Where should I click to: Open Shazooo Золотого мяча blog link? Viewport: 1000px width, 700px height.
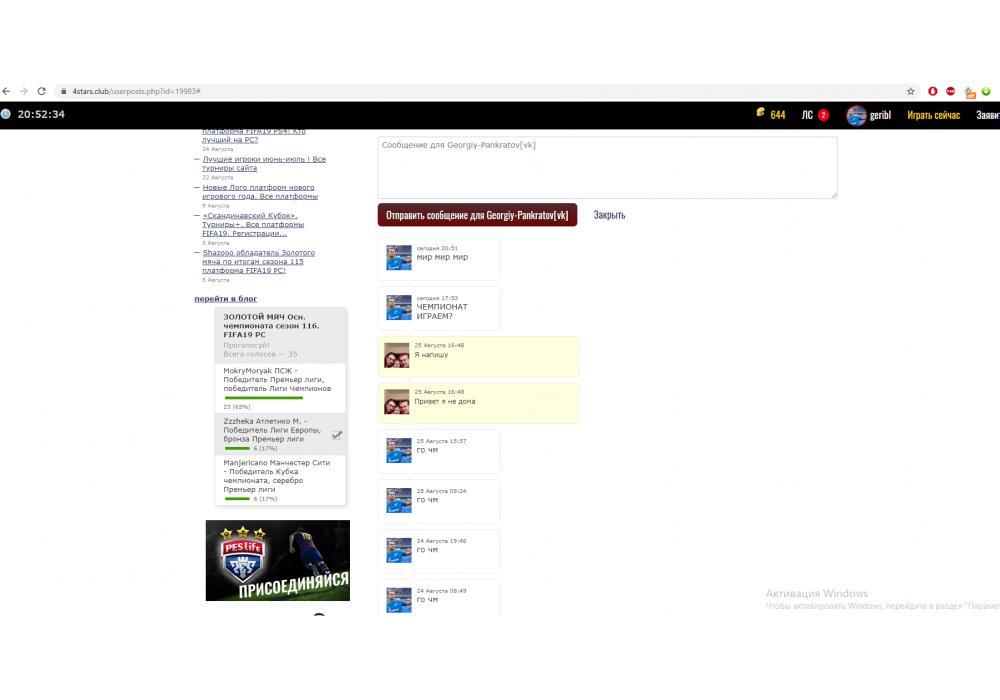[x=258, y=261]
